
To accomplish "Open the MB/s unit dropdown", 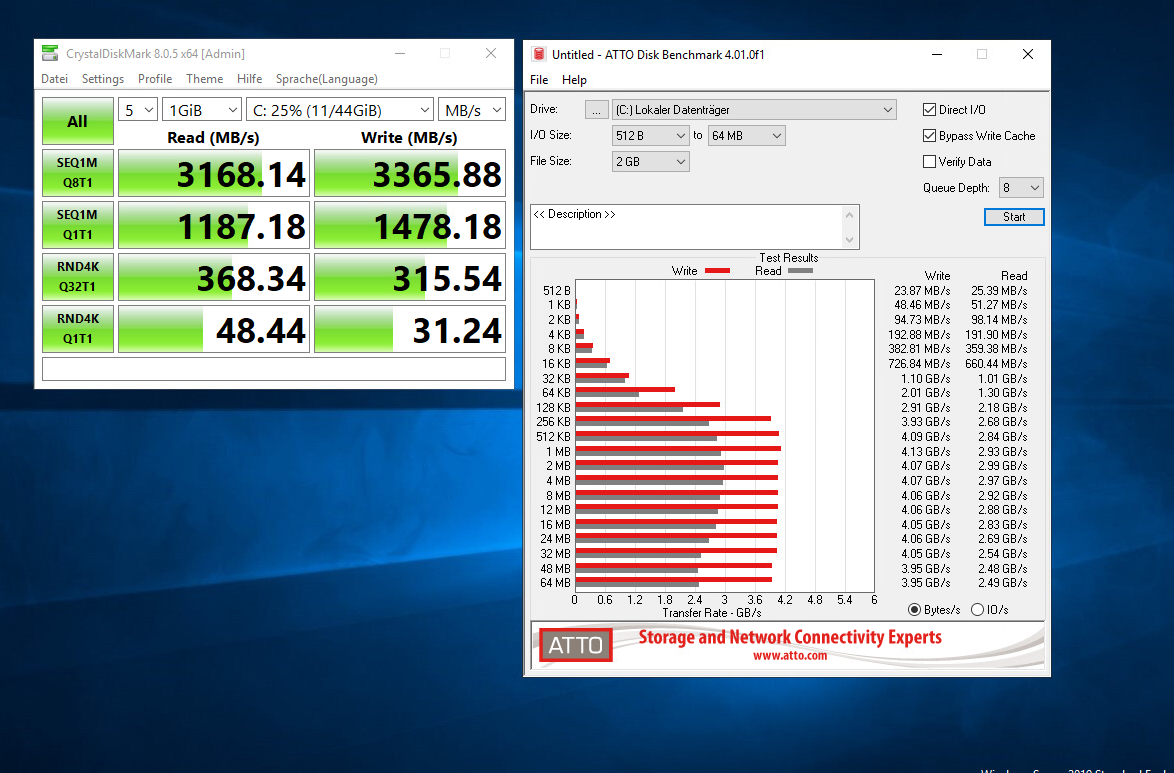I will pos(472,110).
